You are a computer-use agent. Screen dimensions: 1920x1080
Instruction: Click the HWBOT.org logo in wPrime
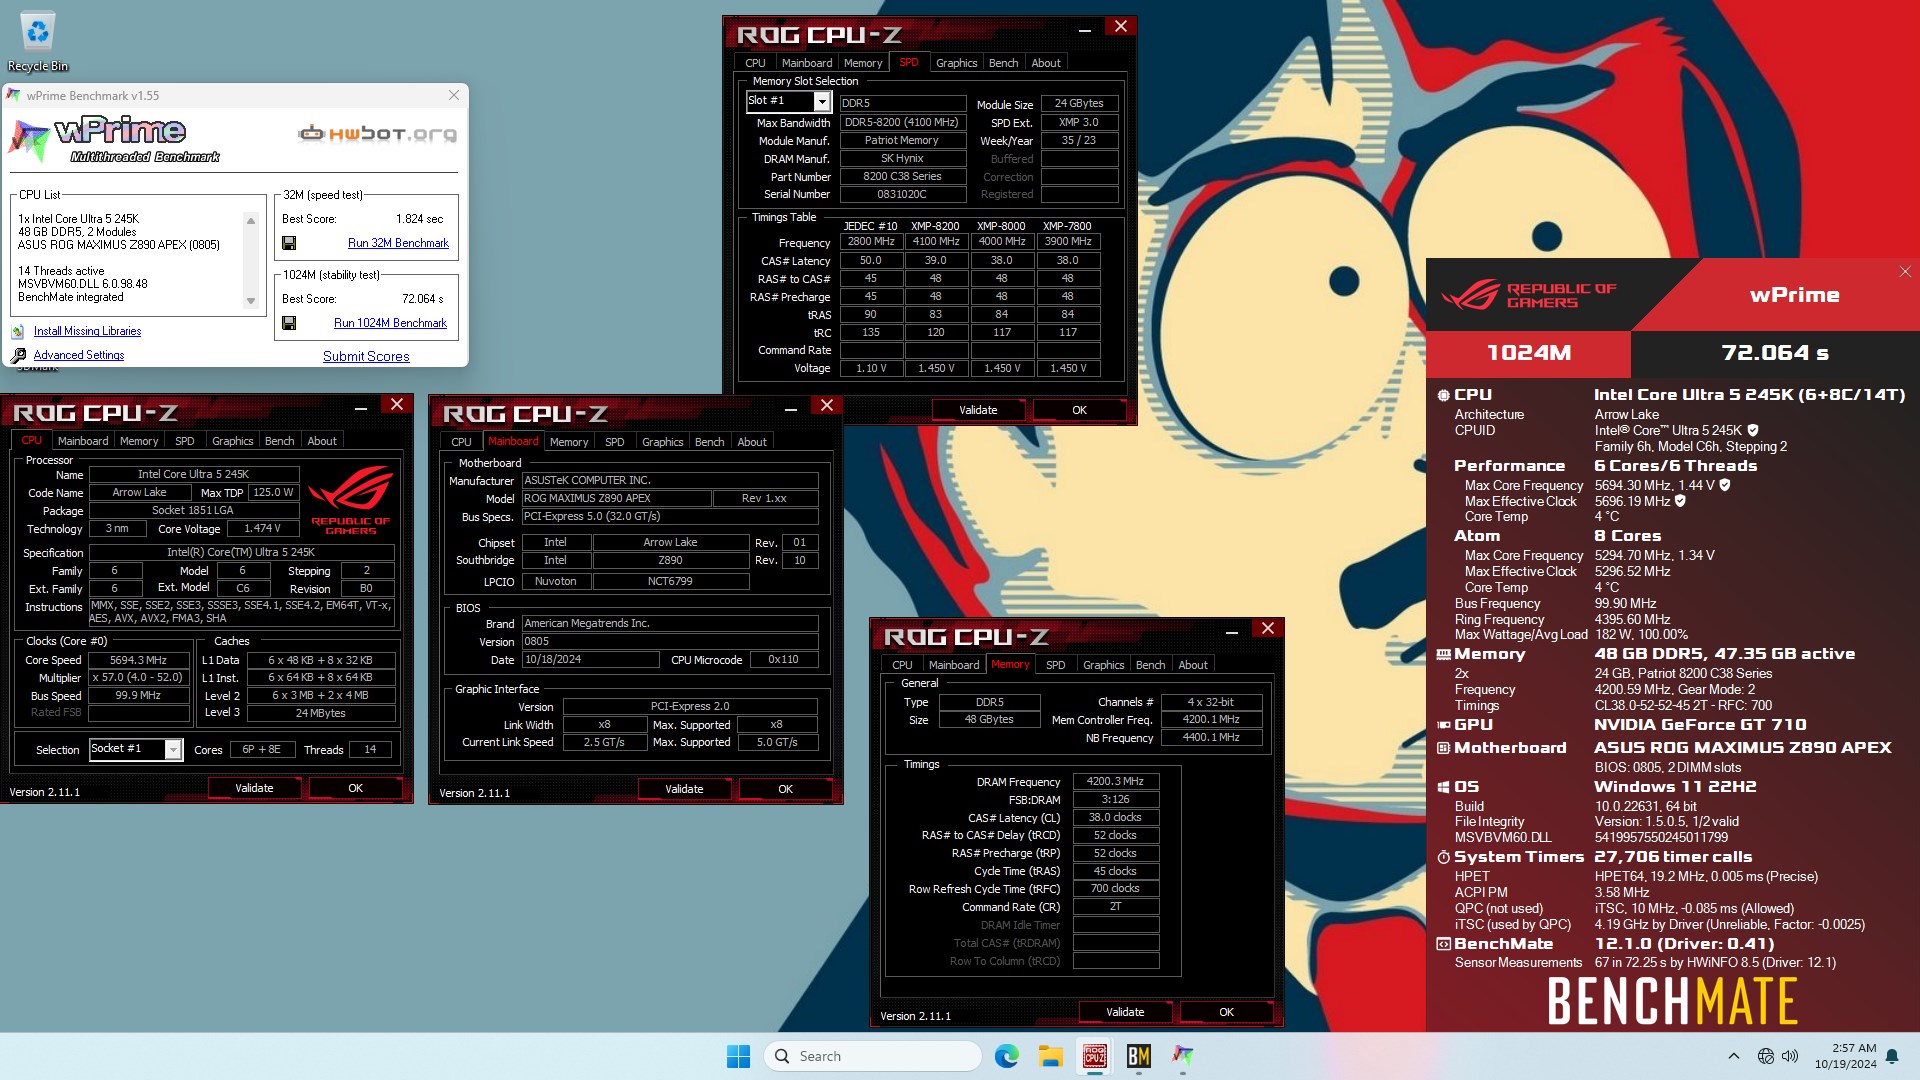[x=378, y=134]
